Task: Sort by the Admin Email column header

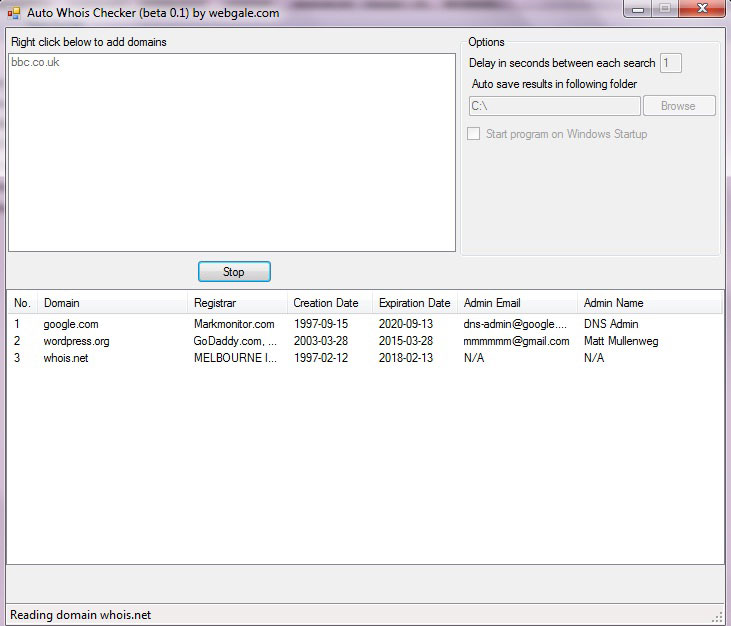Action: (x=517, y=303)
